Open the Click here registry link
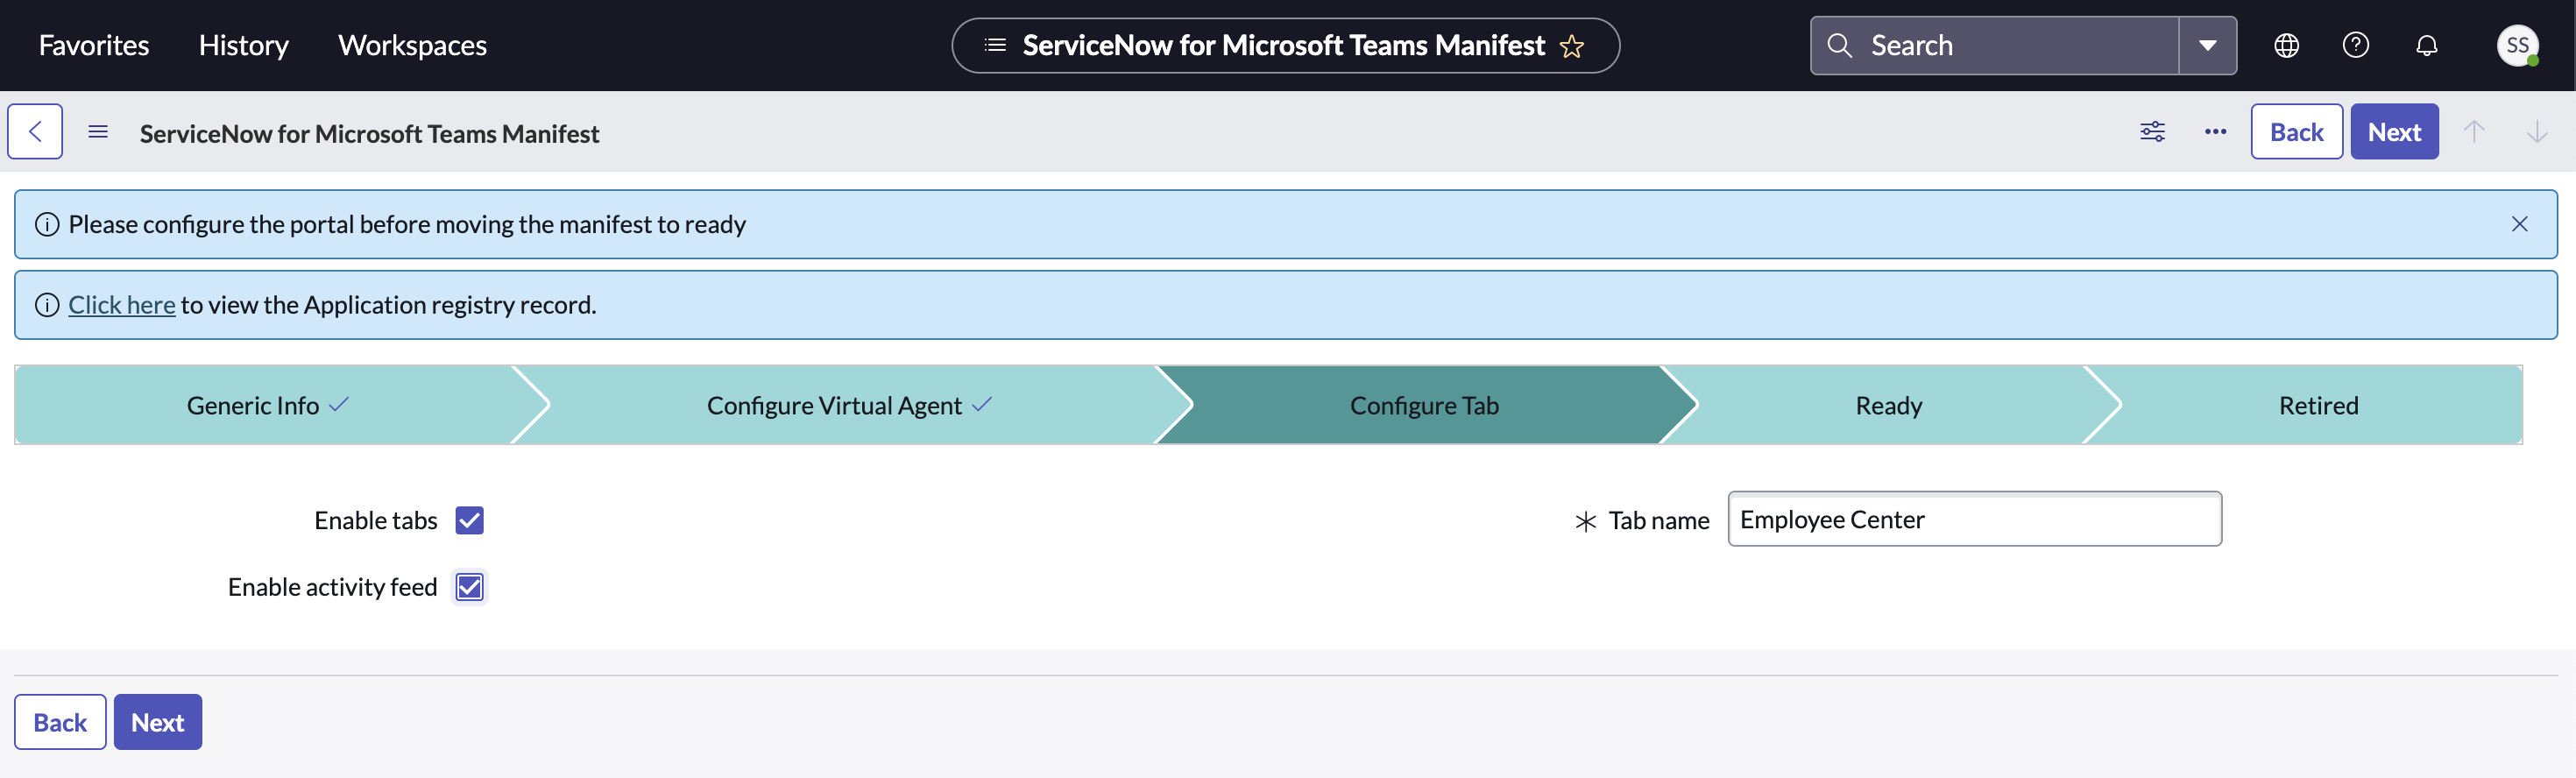 coord(122,305)
